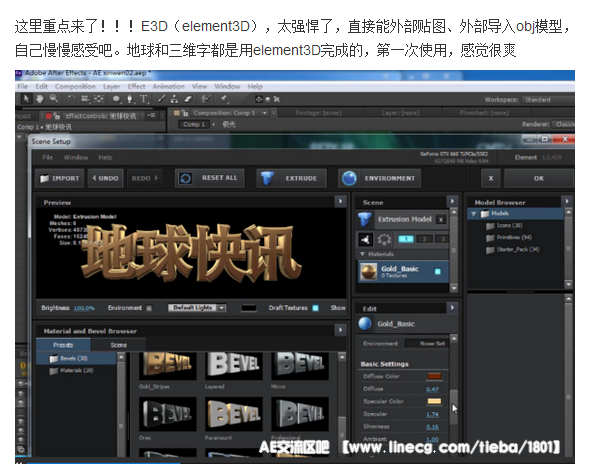This screenshot has width=595, height=464.
Task: Click the Gold_Basic gold sphere material thumbnail
Action: coord(368,272)
